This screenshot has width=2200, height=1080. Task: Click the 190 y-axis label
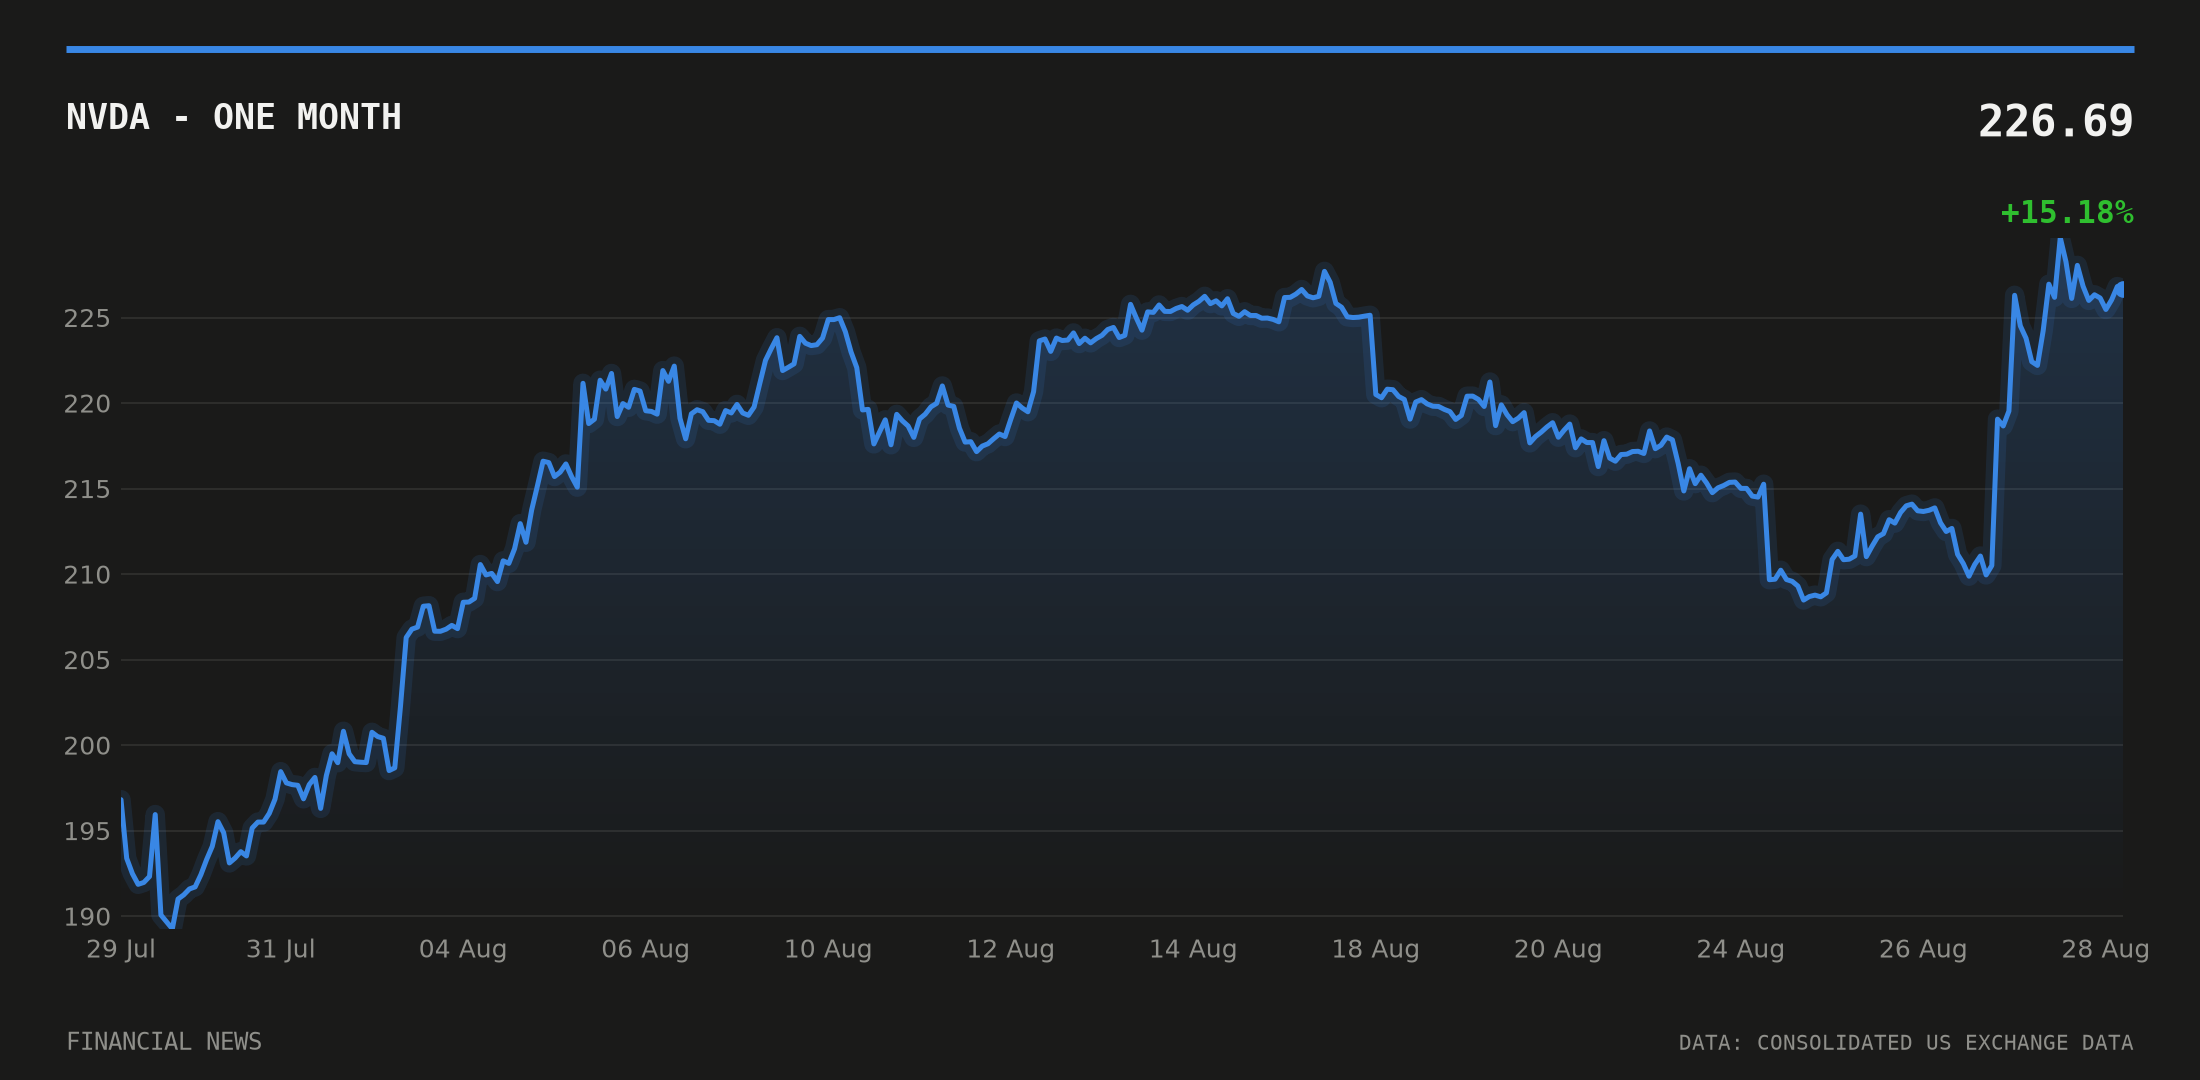tap(87, 916)
